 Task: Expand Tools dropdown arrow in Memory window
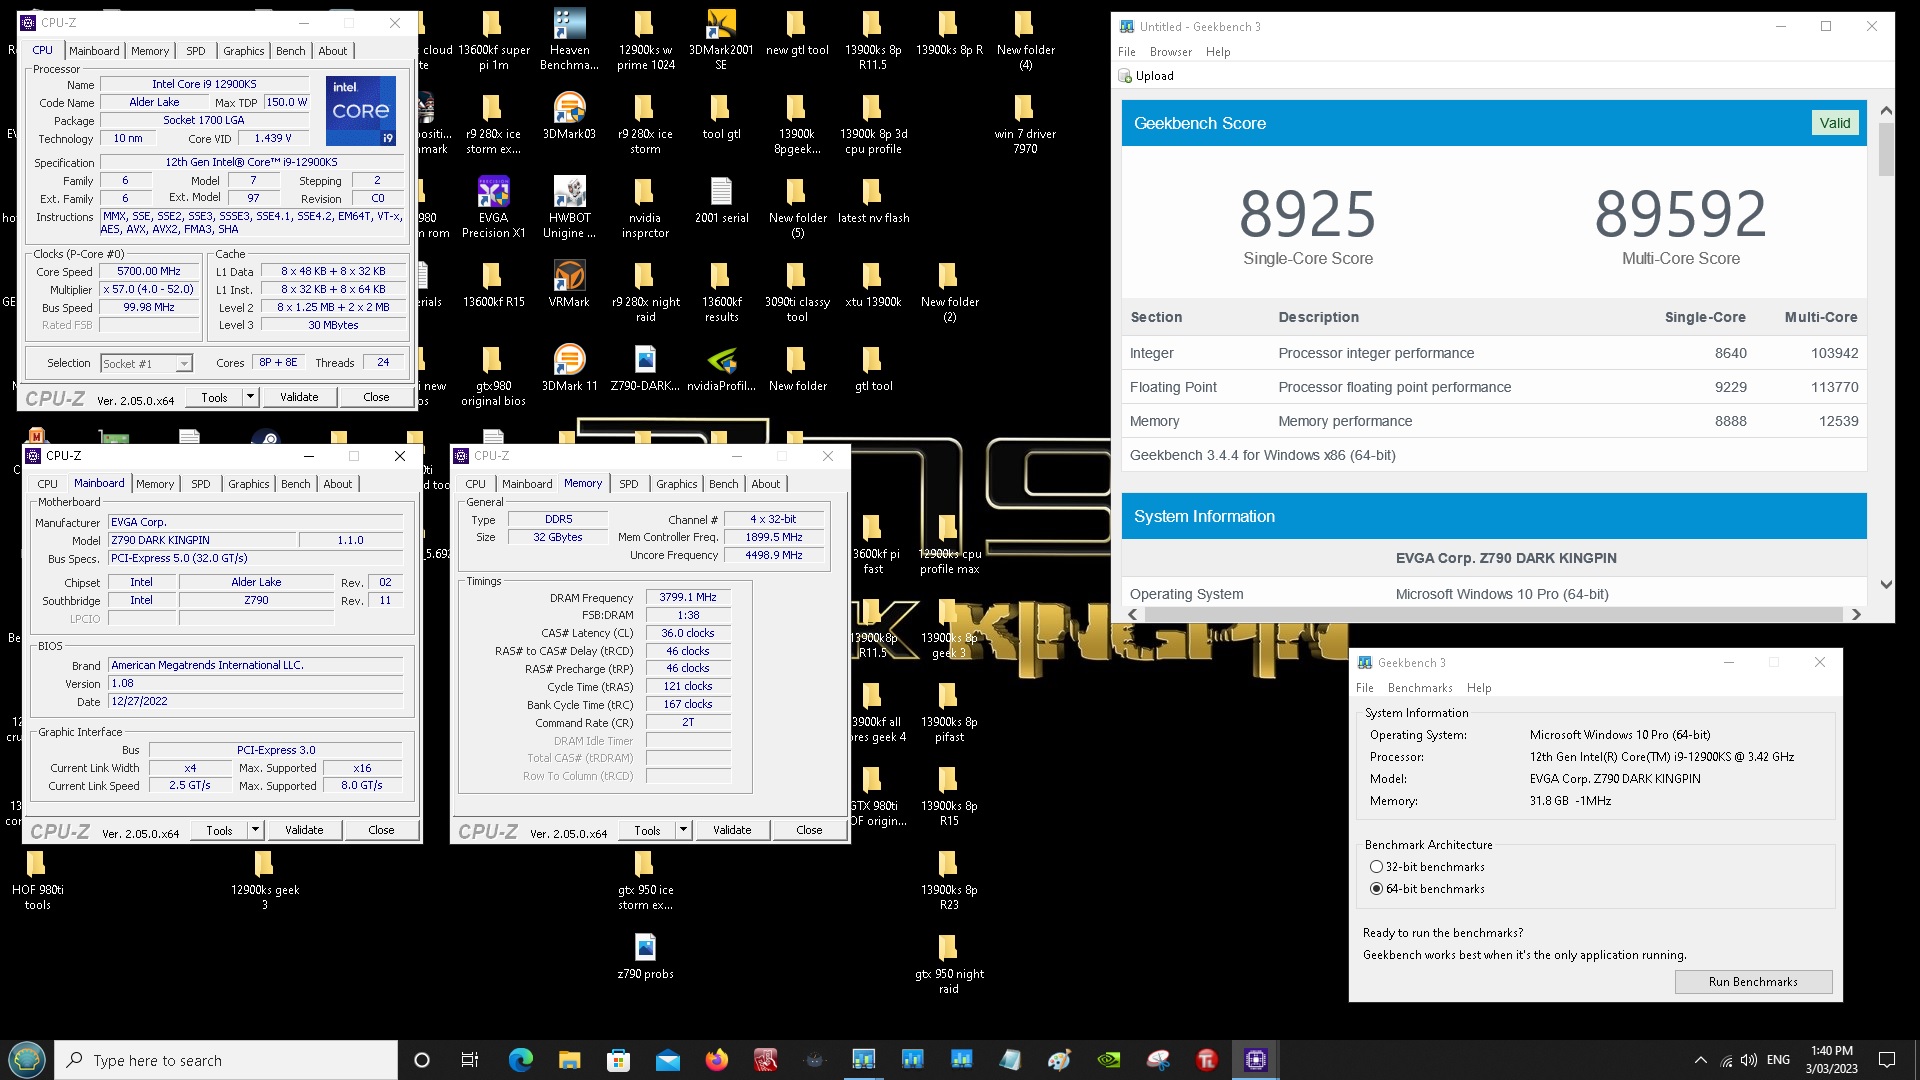pos(683,830)
